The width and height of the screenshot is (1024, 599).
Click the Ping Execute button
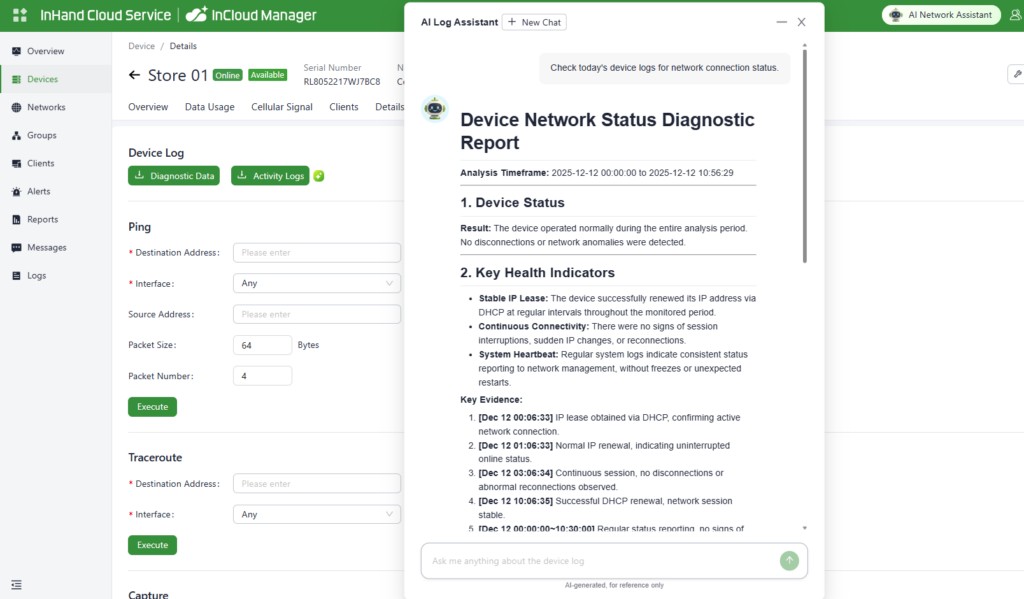coord(152,407)
